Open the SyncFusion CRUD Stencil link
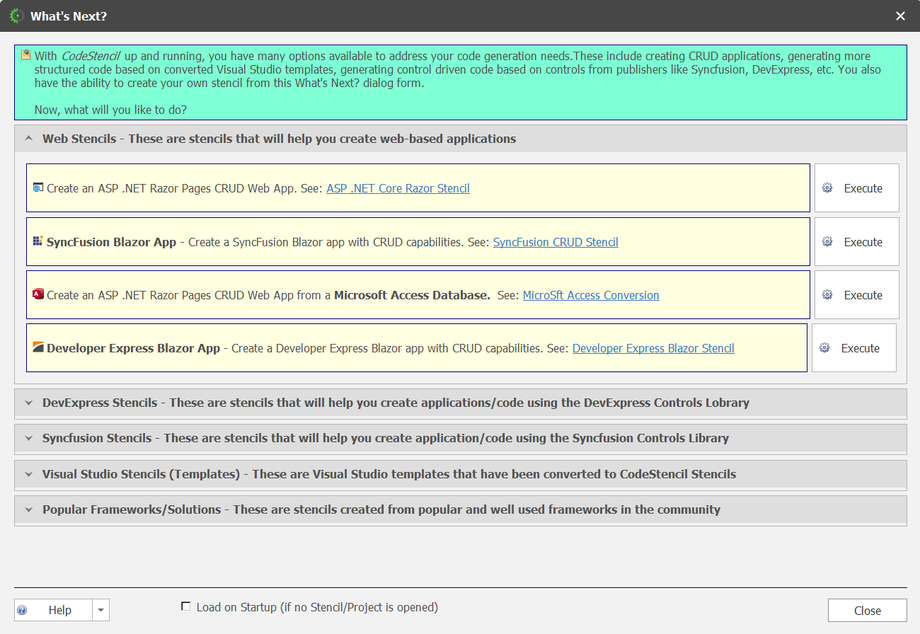 [555, 242]
